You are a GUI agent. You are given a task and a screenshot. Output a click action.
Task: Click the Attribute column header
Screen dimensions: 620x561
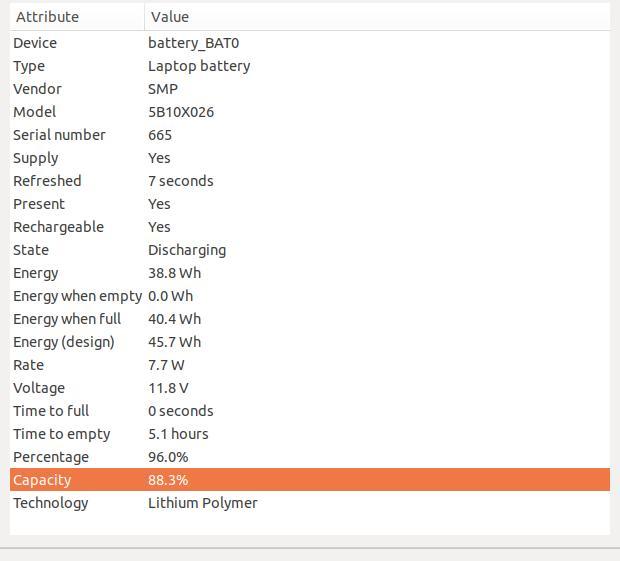77,17
